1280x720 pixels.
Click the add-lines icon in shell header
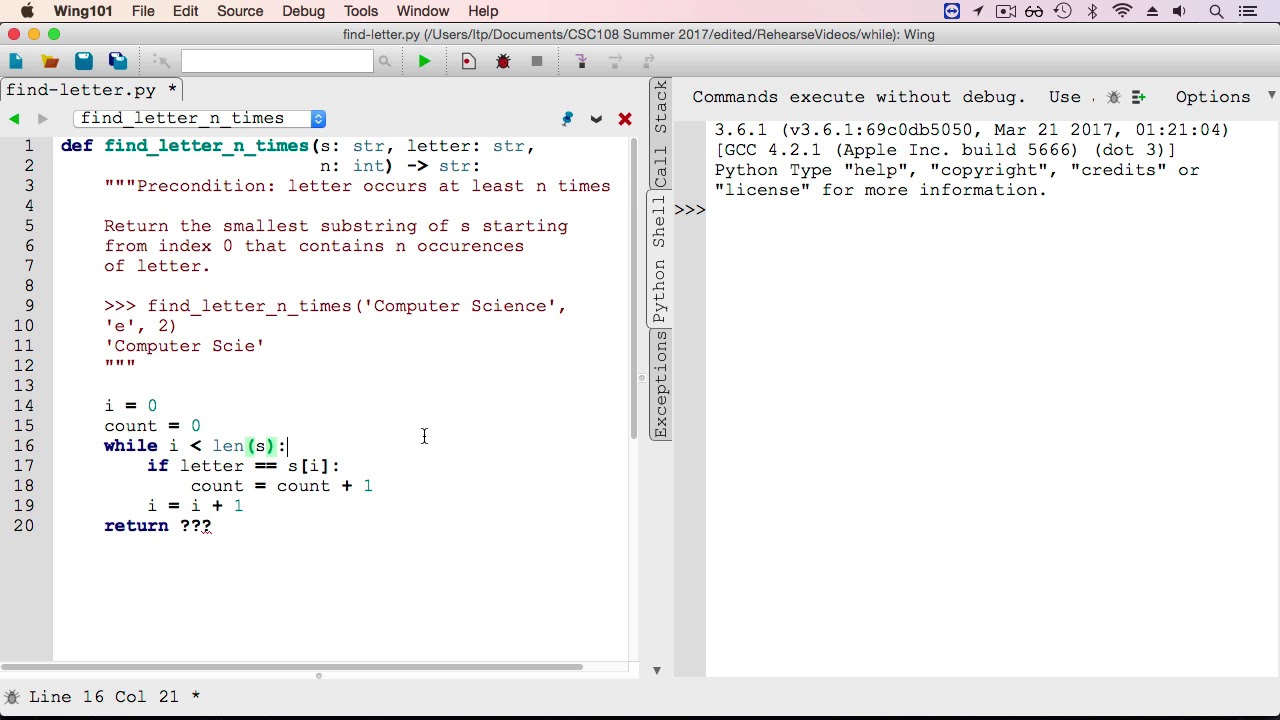pos(1139,97)
